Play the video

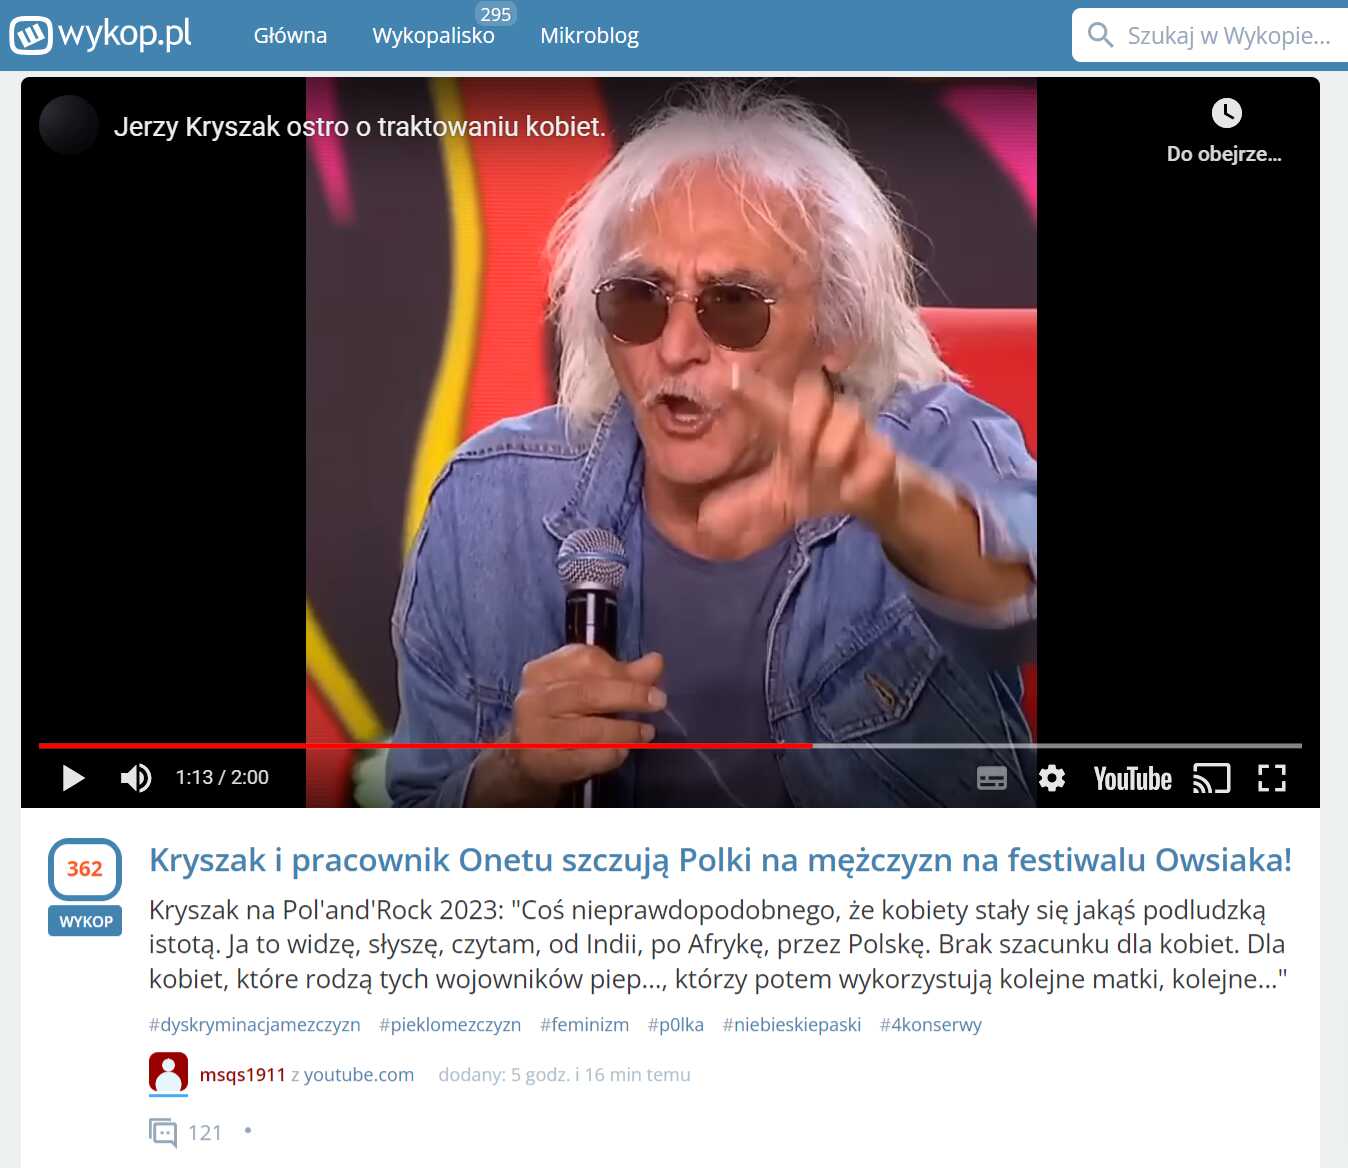[73, 777]
